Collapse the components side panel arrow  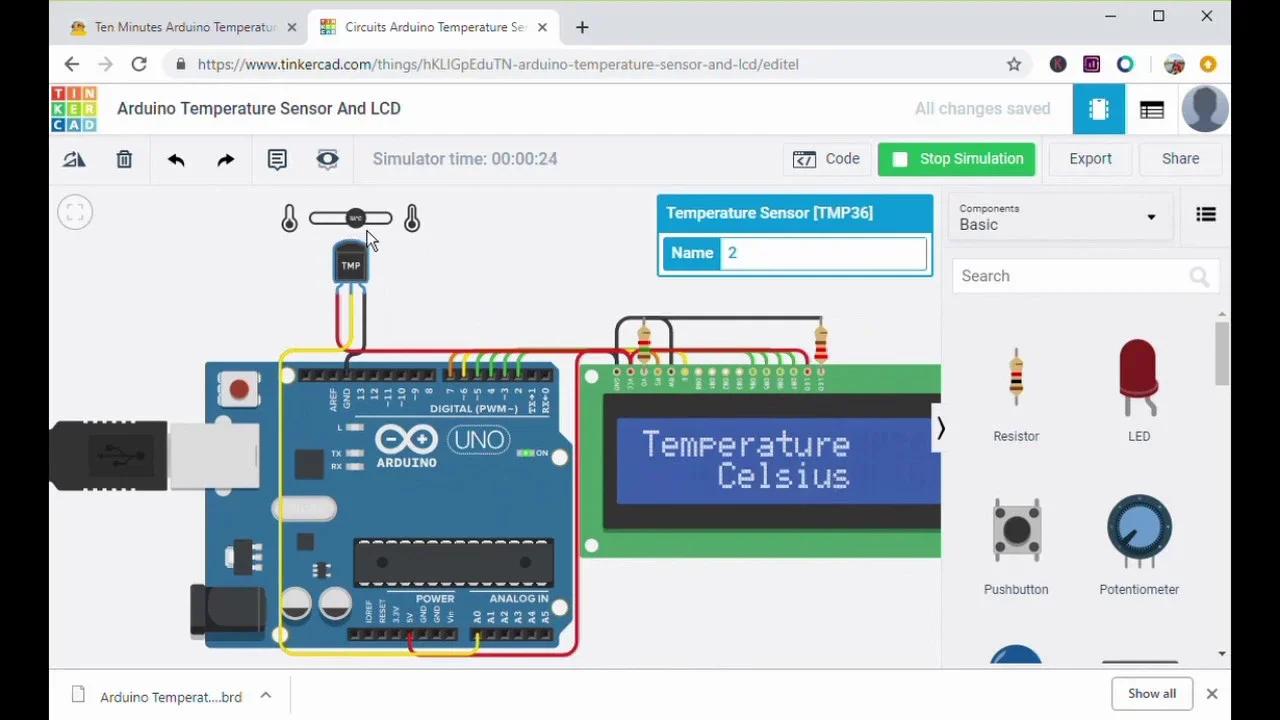[x=940, y=429]
